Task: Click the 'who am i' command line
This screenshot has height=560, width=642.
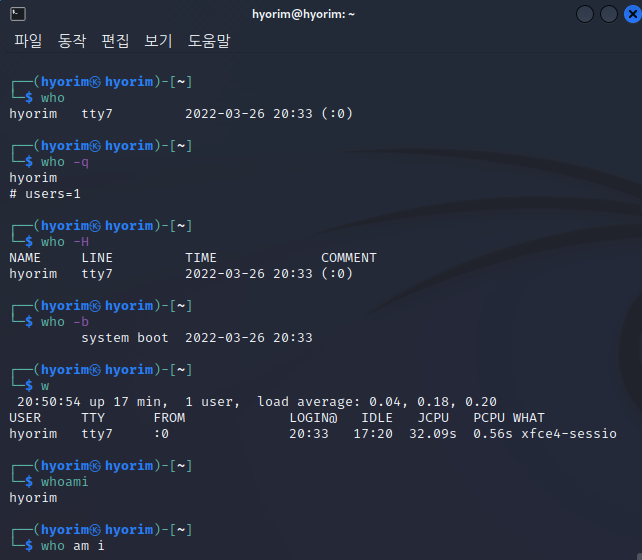Action: [x=72, y=546]
